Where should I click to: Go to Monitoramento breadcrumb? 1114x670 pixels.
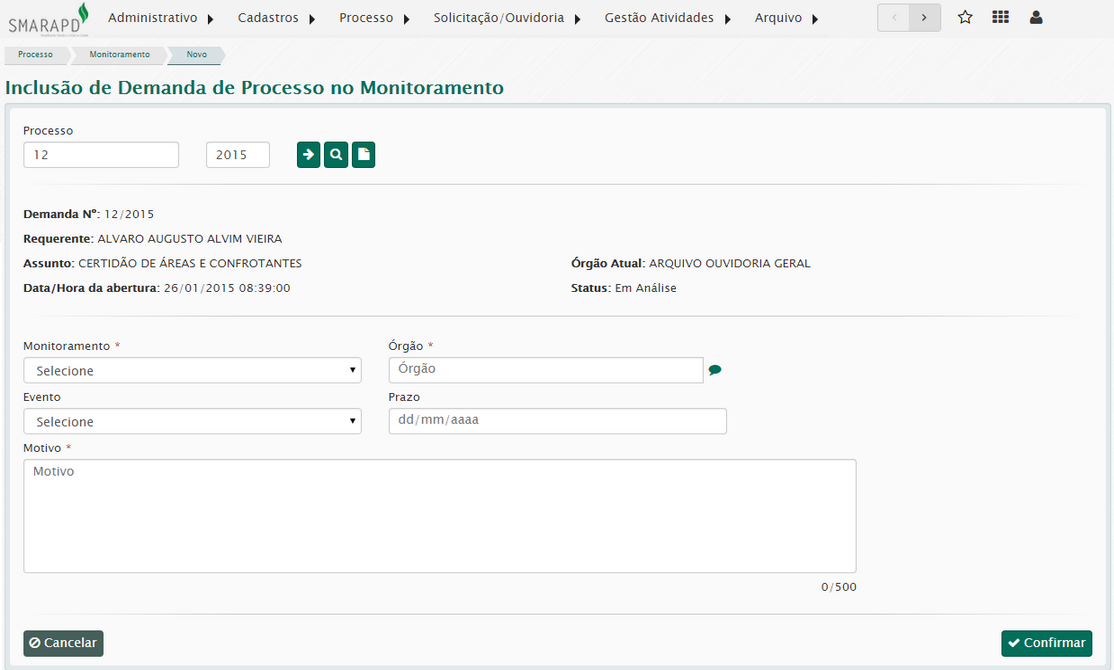(119, 55)
